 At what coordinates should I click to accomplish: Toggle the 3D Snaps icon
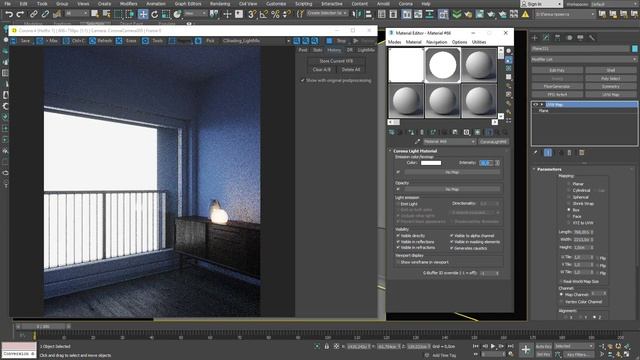[252, 14]
